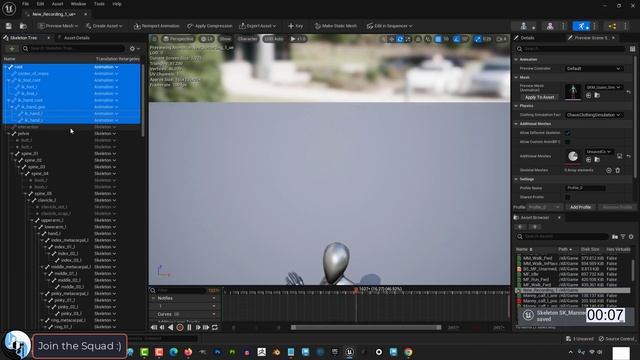Switch to the Skeleton editing mode icon
The height and width of the screenshot is (360, 640).
524,26
